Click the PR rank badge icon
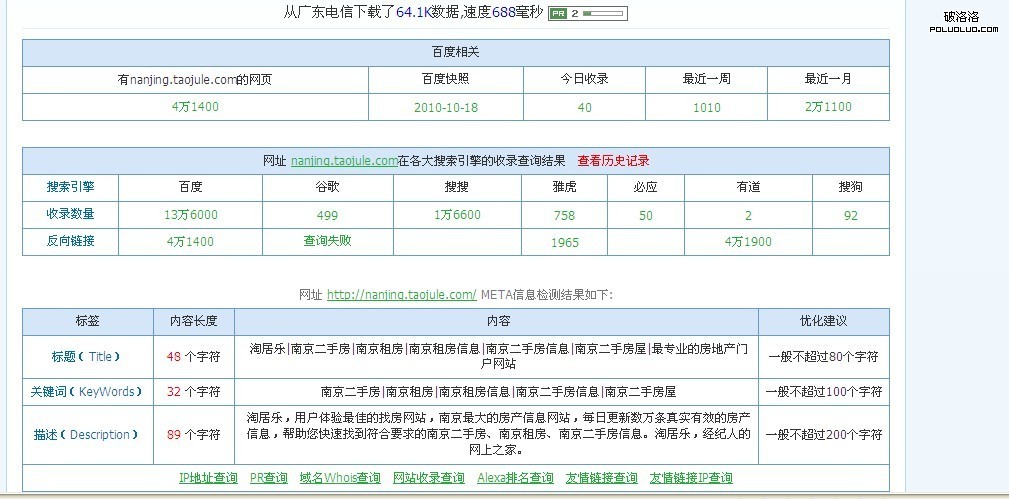The width and height of the screenshot is (1009, 499). tap(559, 14)
